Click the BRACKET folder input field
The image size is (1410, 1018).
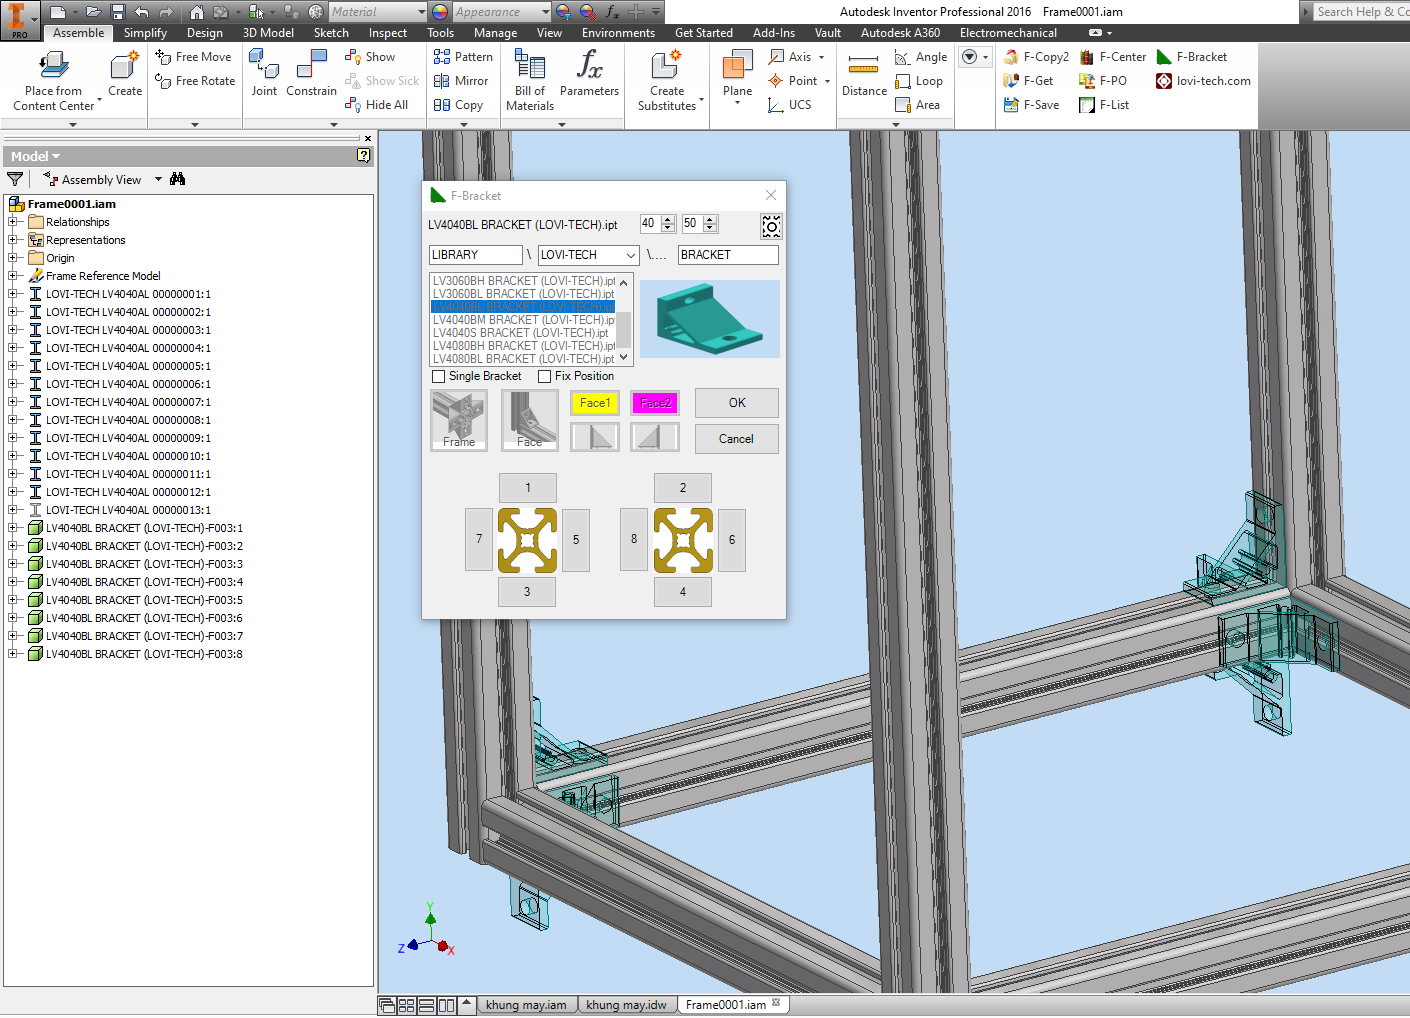pyautogui.click(x=728, y=255)
